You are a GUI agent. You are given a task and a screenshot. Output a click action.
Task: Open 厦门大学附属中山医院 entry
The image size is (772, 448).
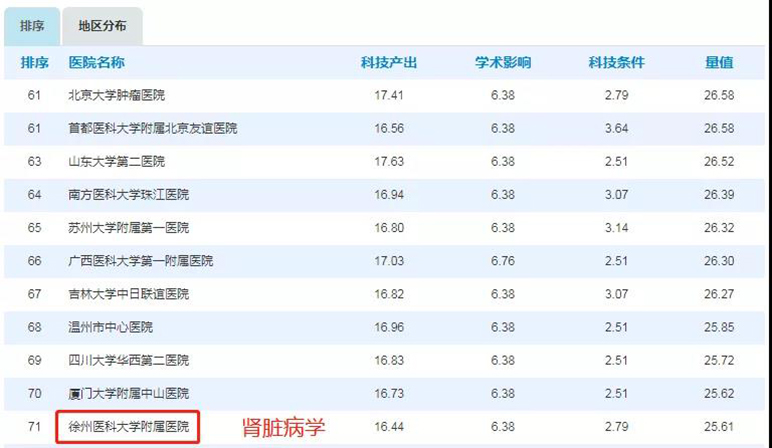click(x=128, y=393)
